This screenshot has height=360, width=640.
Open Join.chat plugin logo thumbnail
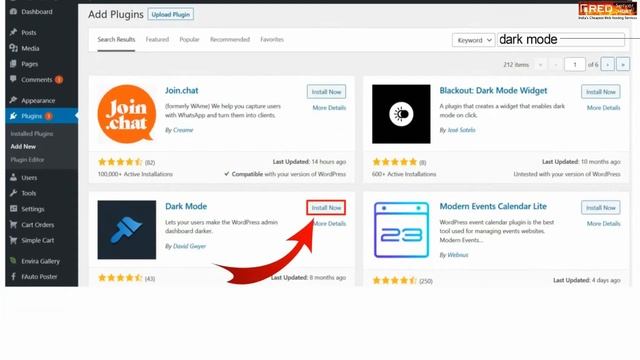tap(127, 114)
